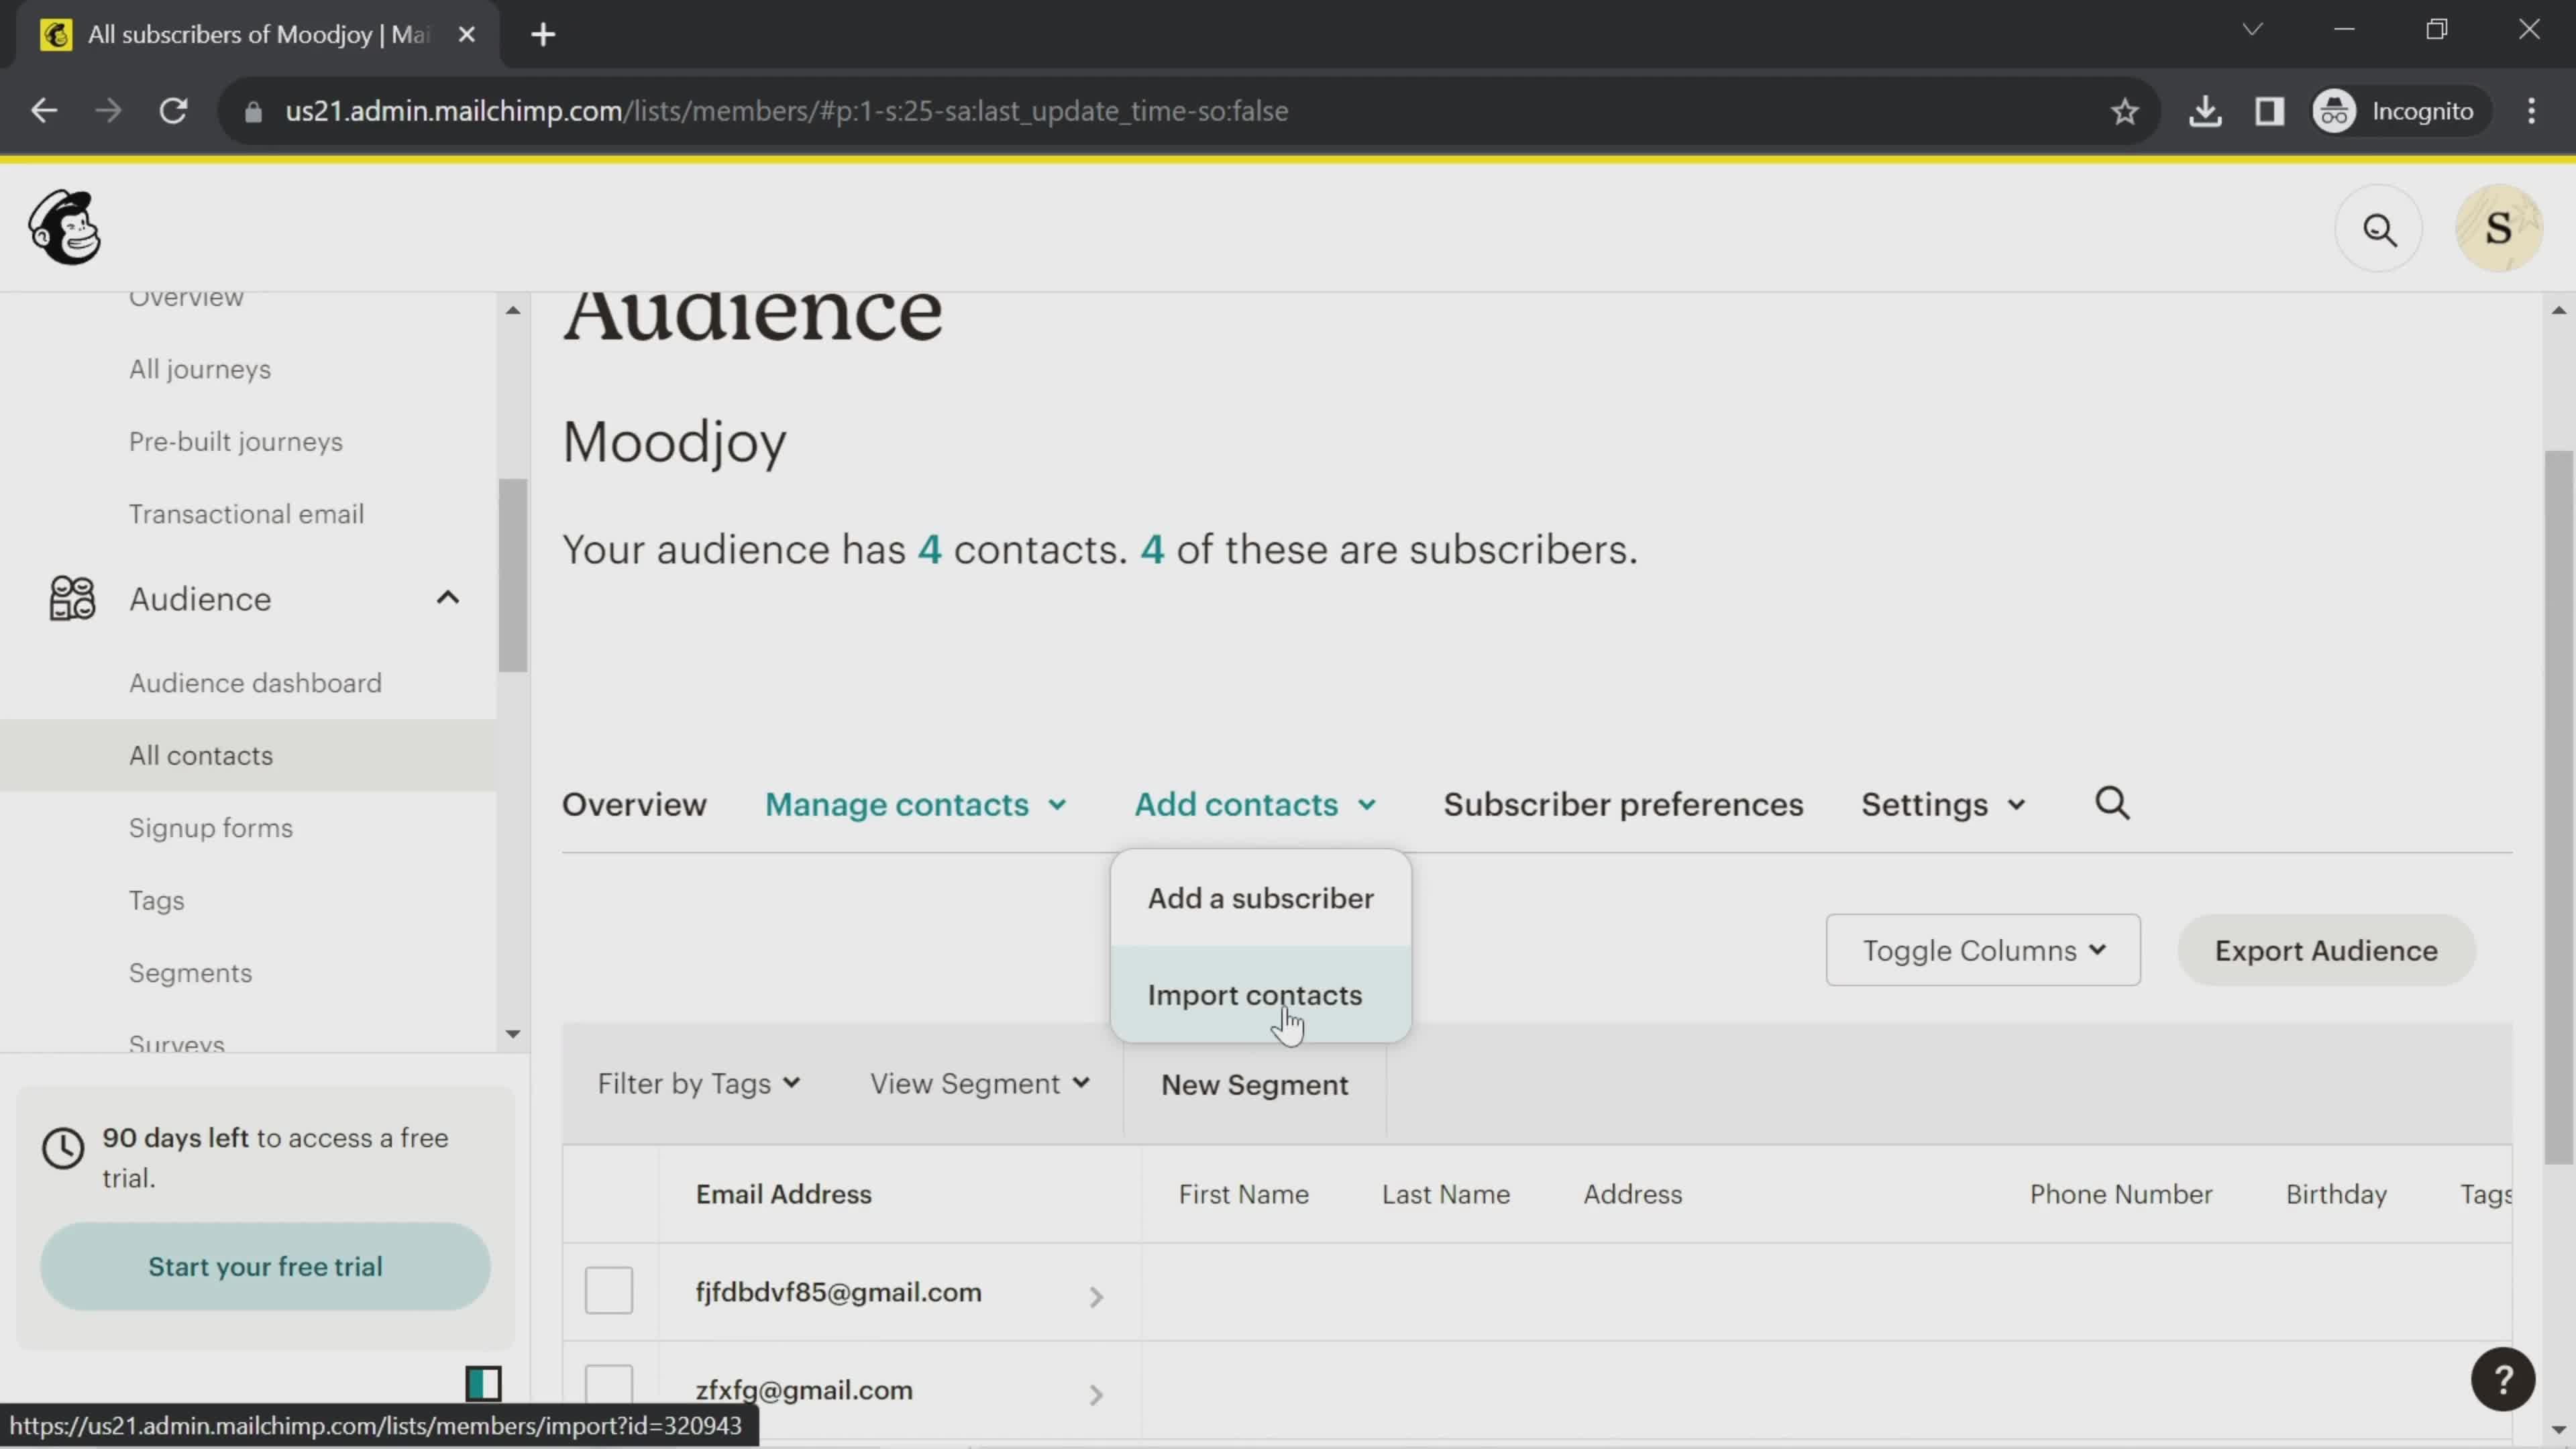Click the Export Audience button
Image resolution: width=2576 pixels, height=1449 pixels.
pos(2324,950)
